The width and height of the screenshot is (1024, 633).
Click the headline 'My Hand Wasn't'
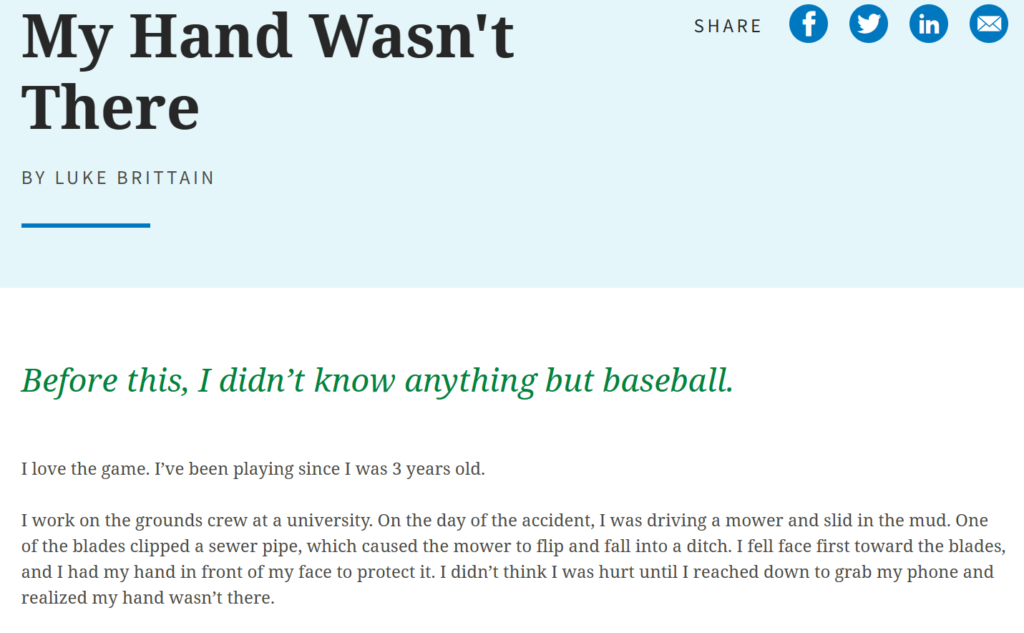point(268,37)
